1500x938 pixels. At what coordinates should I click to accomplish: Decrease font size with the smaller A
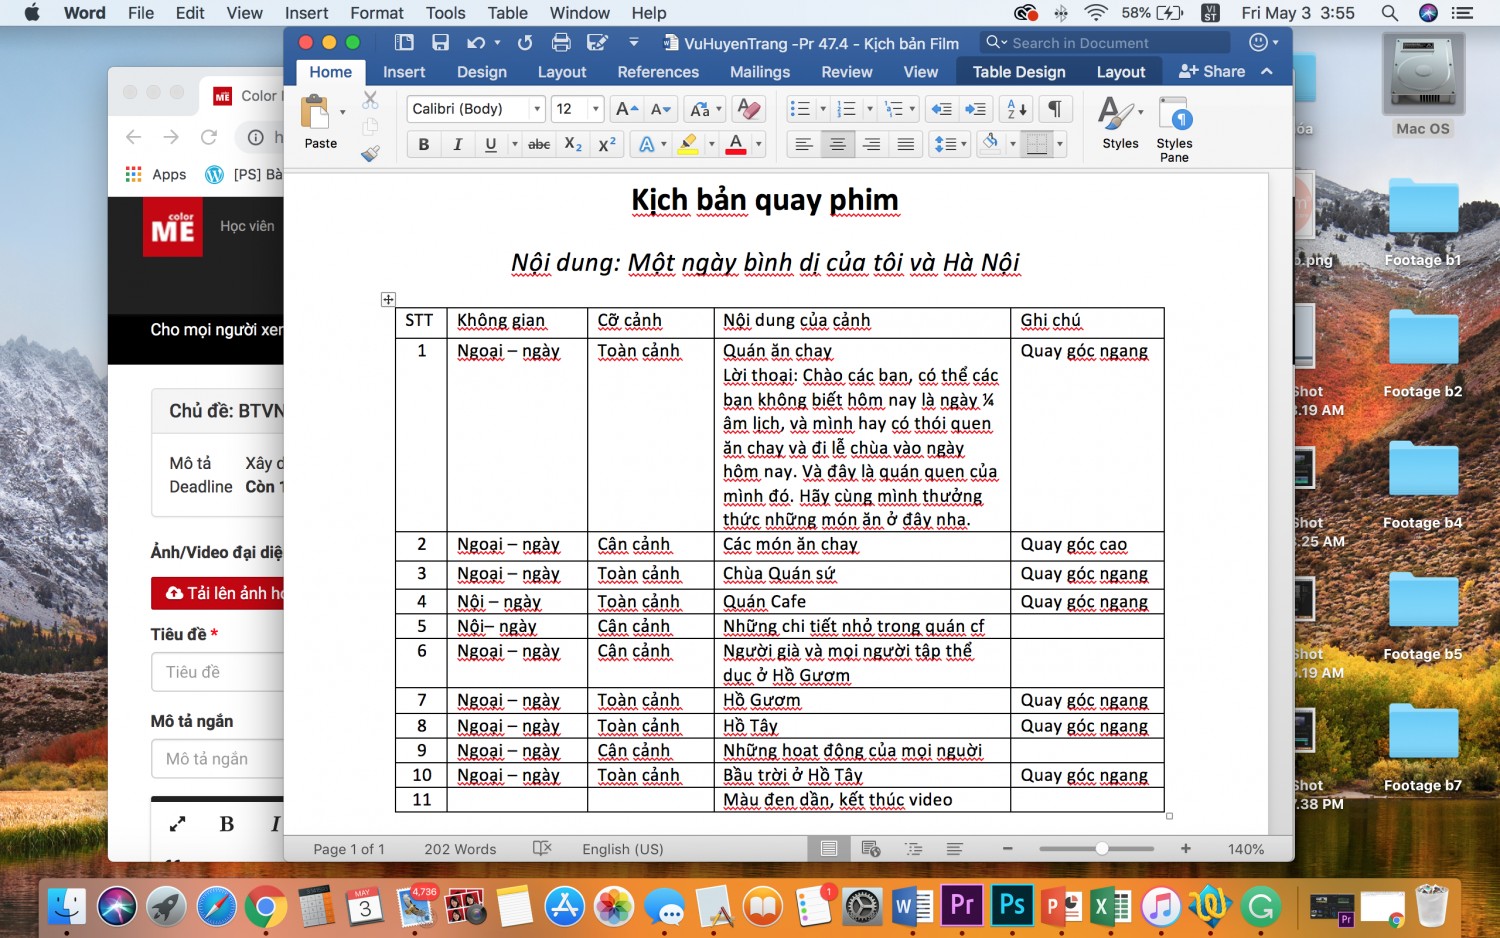click(661, 108)
